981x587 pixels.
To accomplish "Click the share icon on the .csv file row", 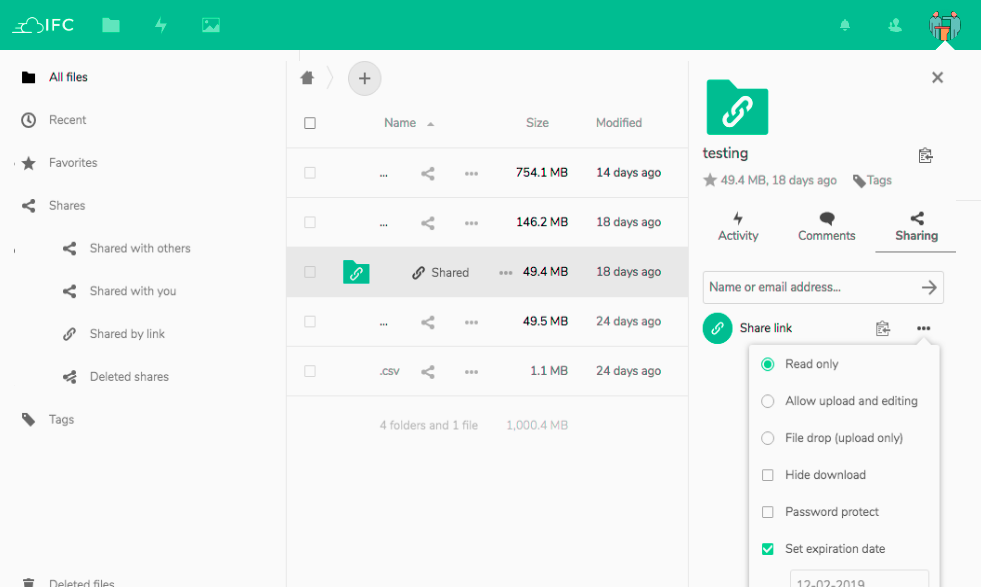I will click(x=428, y=371).
